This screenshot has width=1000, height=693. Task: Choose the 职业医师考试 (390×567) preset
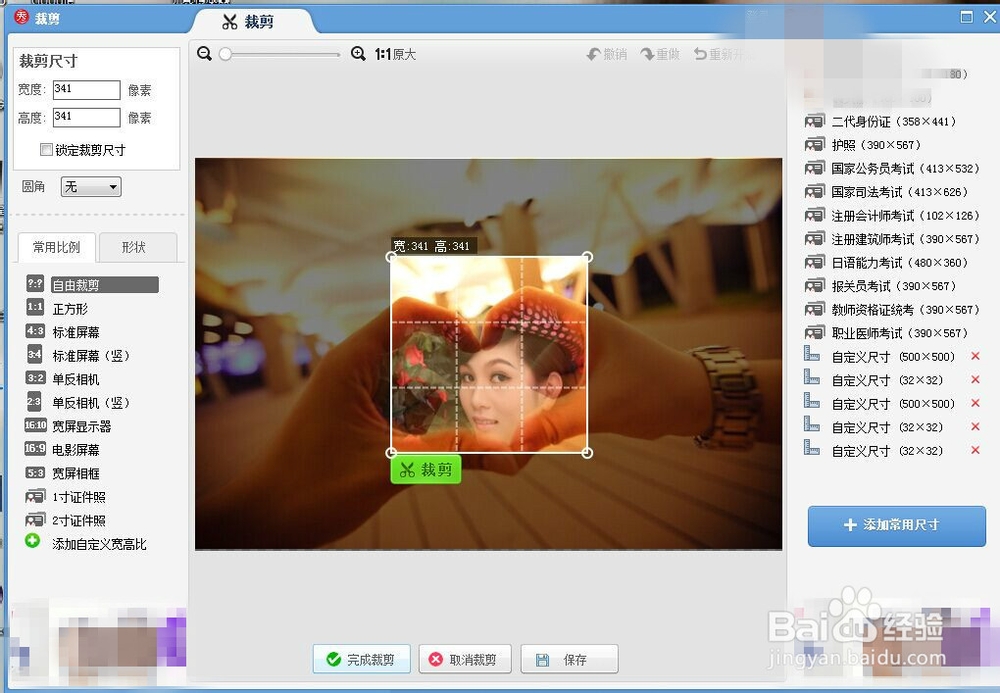(x=886, y=333)
